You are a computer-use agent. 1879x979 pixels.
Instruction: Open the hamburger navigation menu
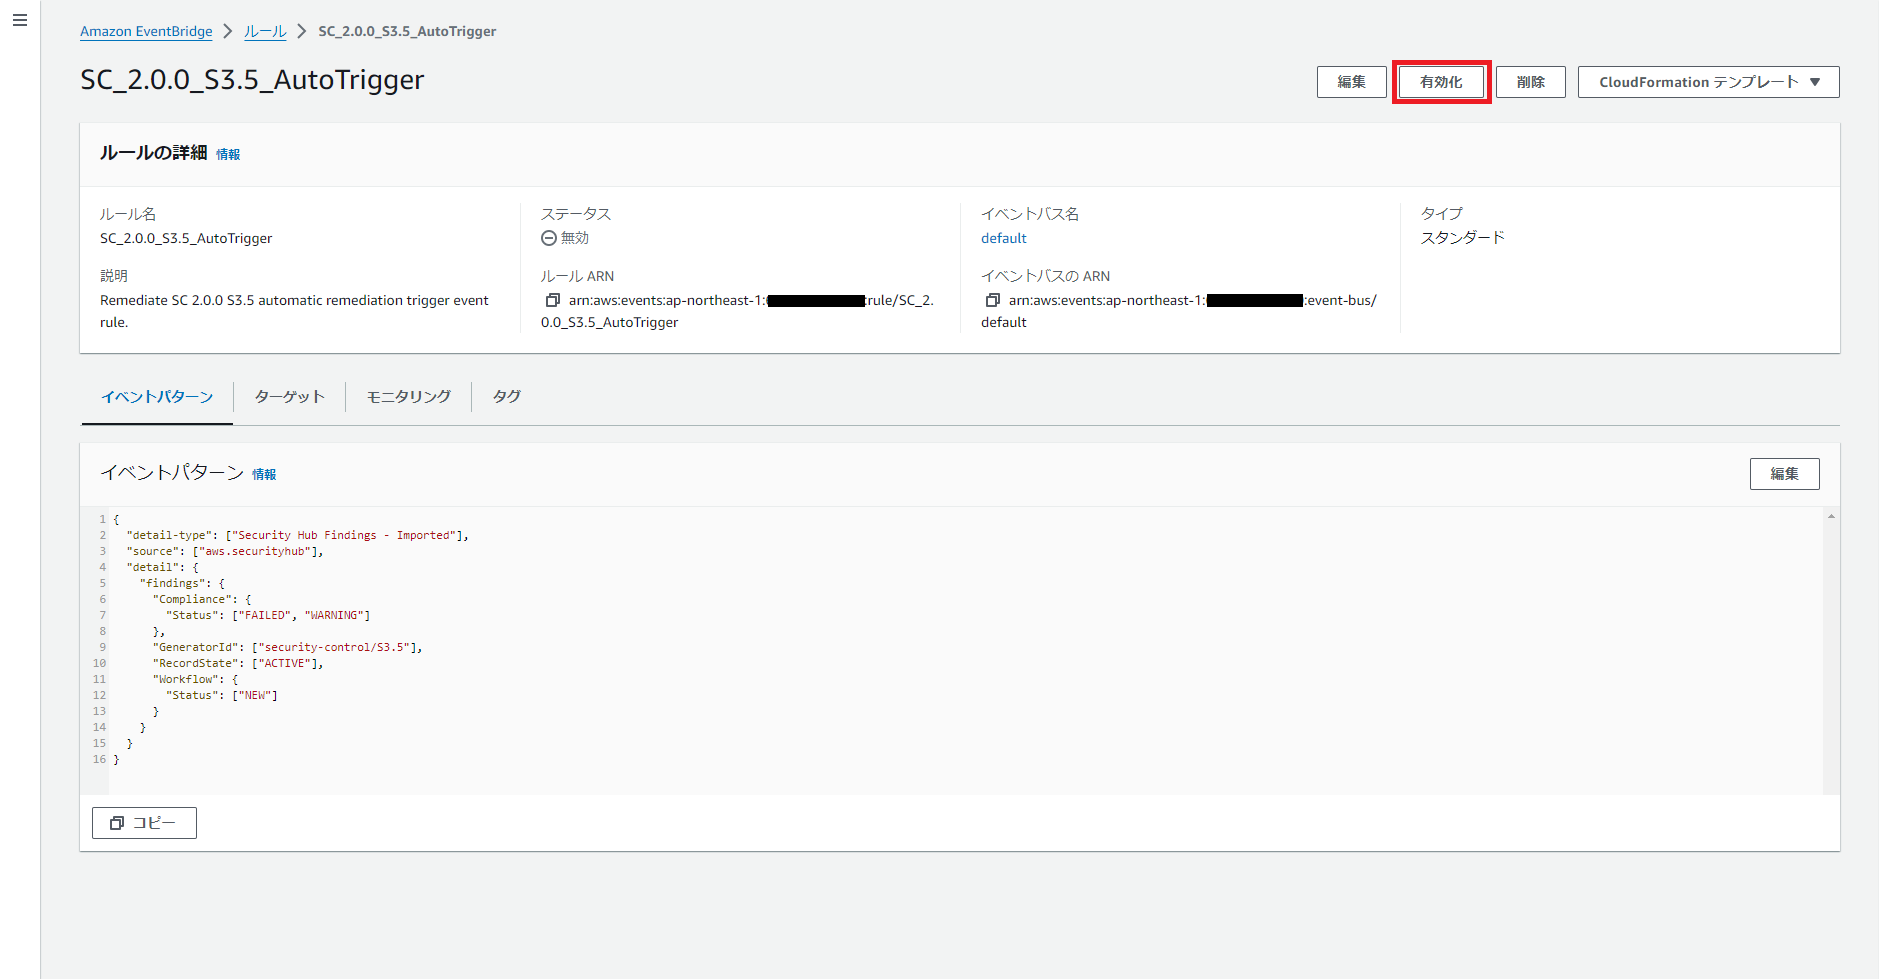[20, 20]
